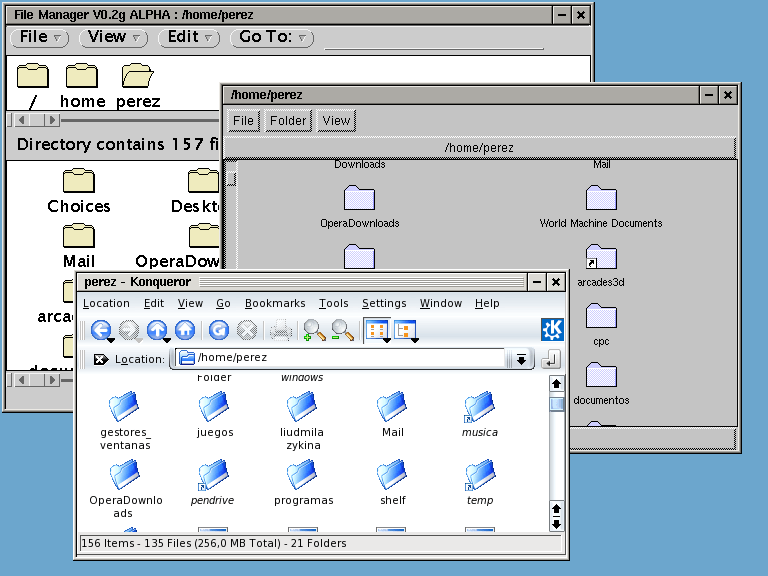Click the perez open folder icon
768x576 pixels.
point(138,85)
